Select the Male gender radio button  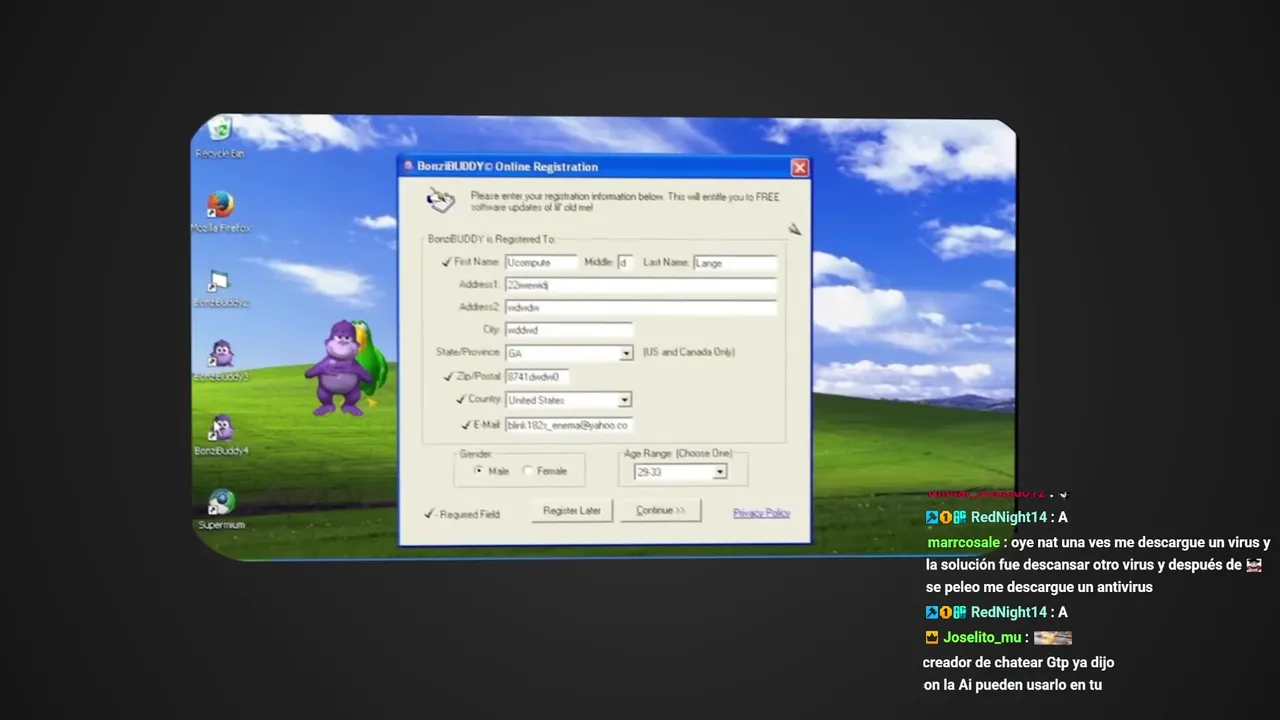pyautogui.click(x=478, y=470)
